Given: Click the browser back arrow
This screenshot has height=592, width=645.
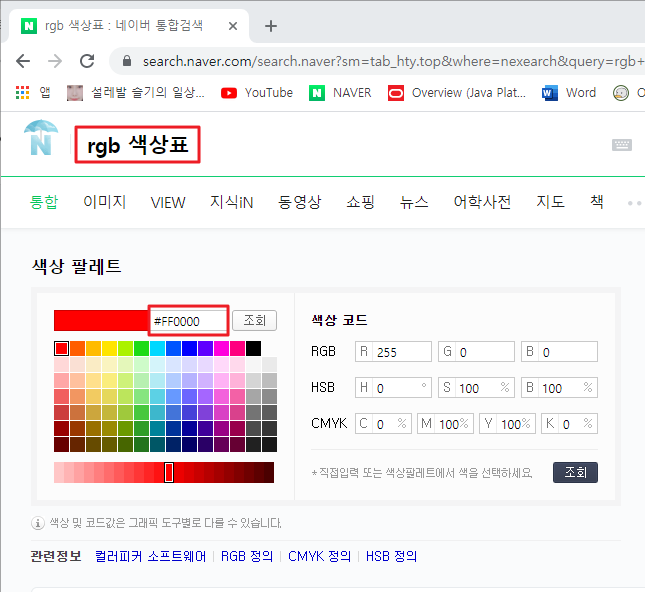Looking at the screenshot, I should (23, 61).
